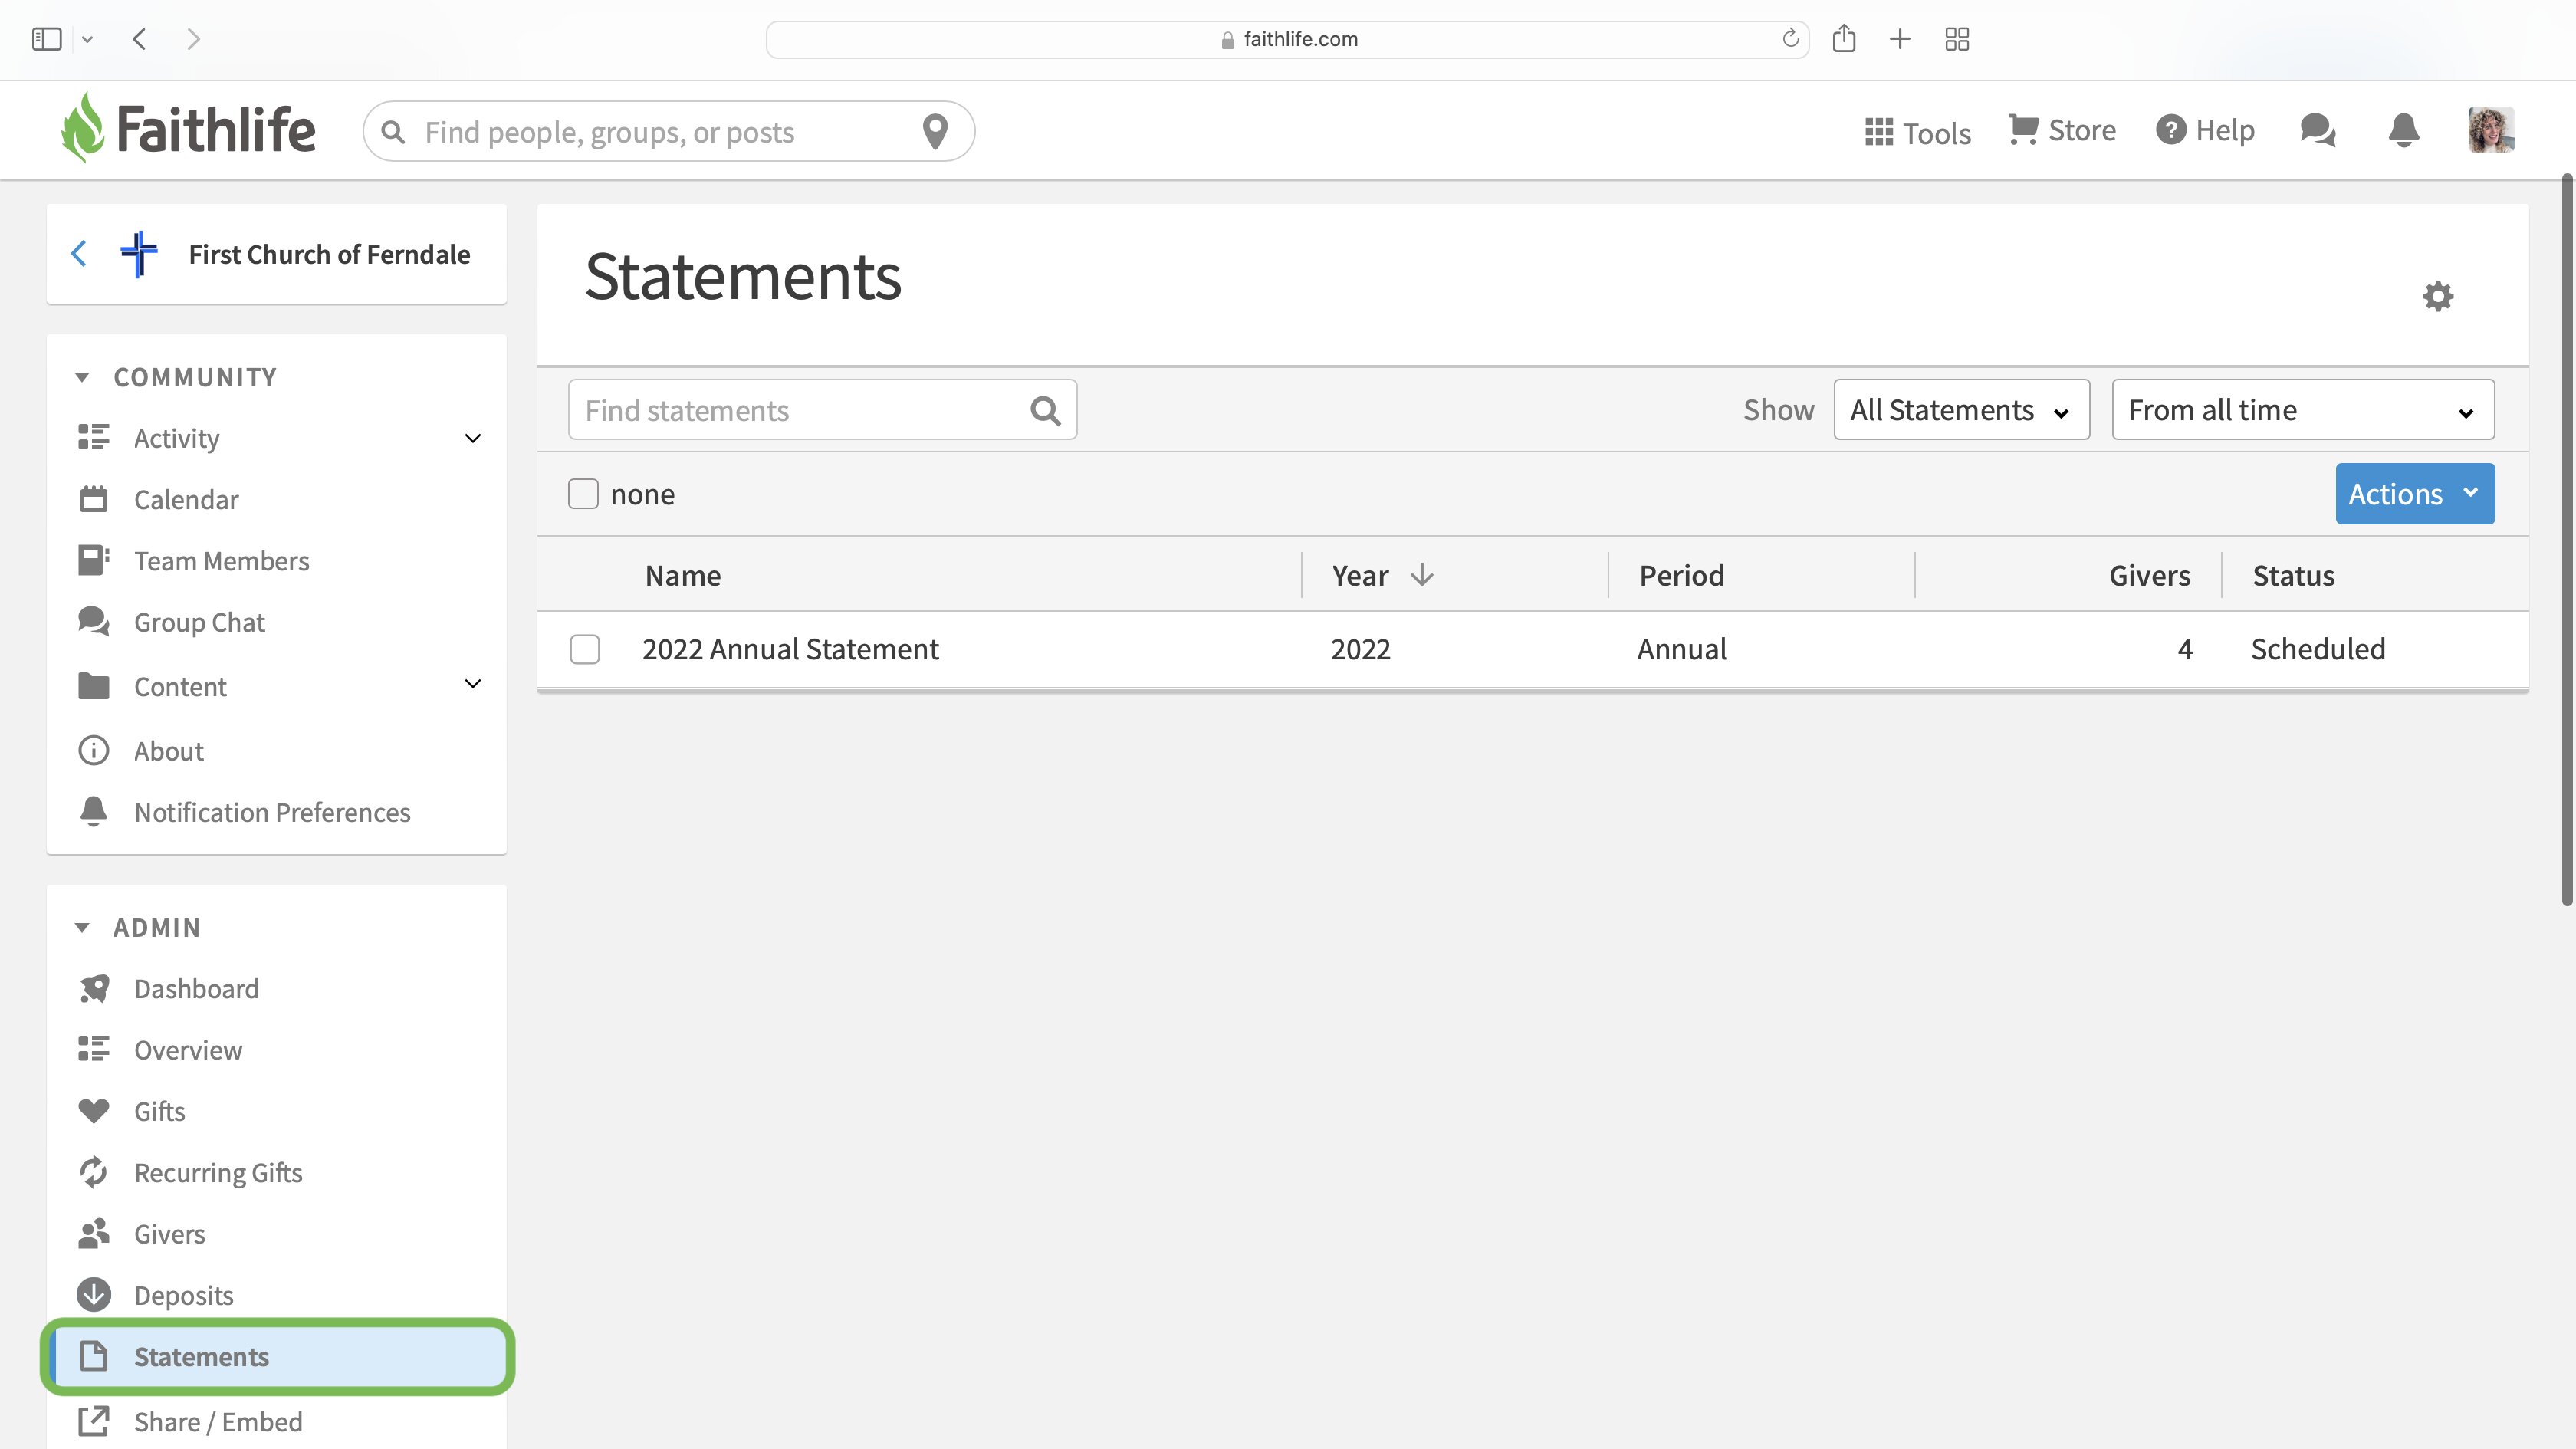Check the 2022 Annual Statement row
This screenshot has width=2576, height=1449.
pos(585,649)
